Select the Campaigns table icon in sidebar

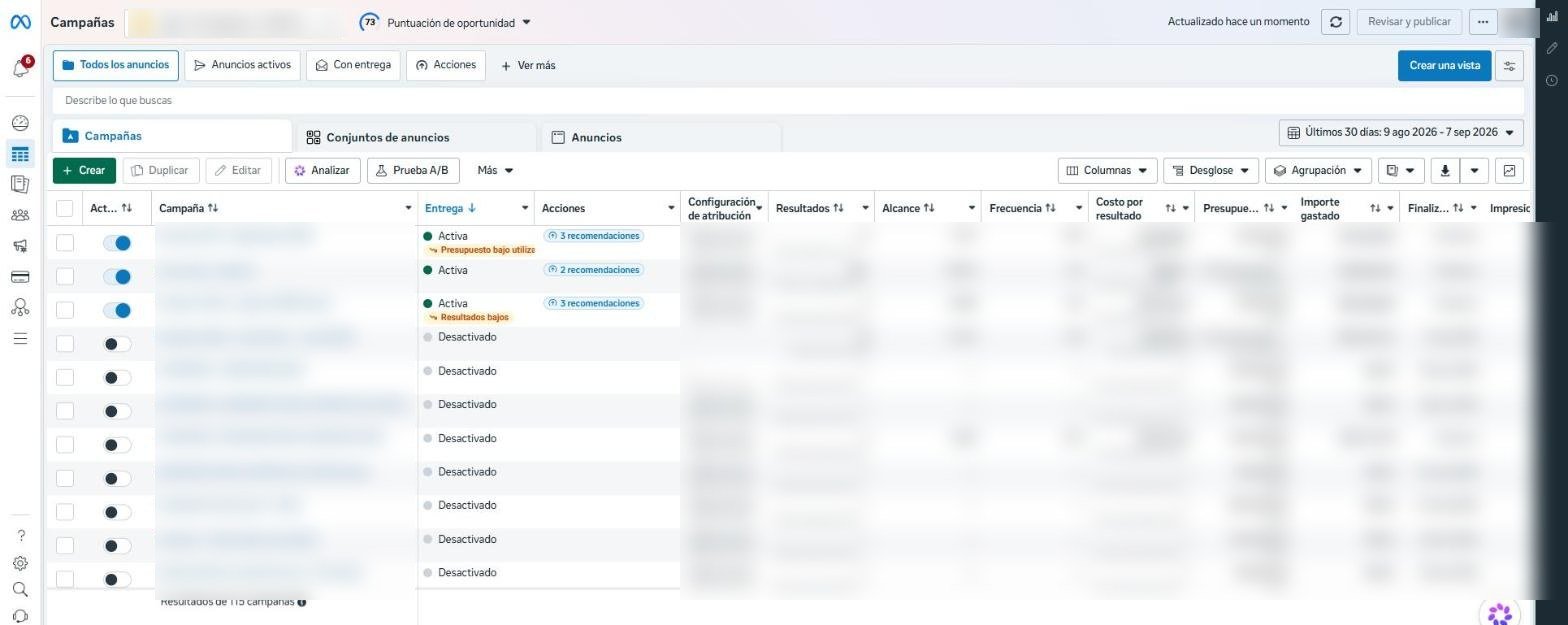(20, 154)
